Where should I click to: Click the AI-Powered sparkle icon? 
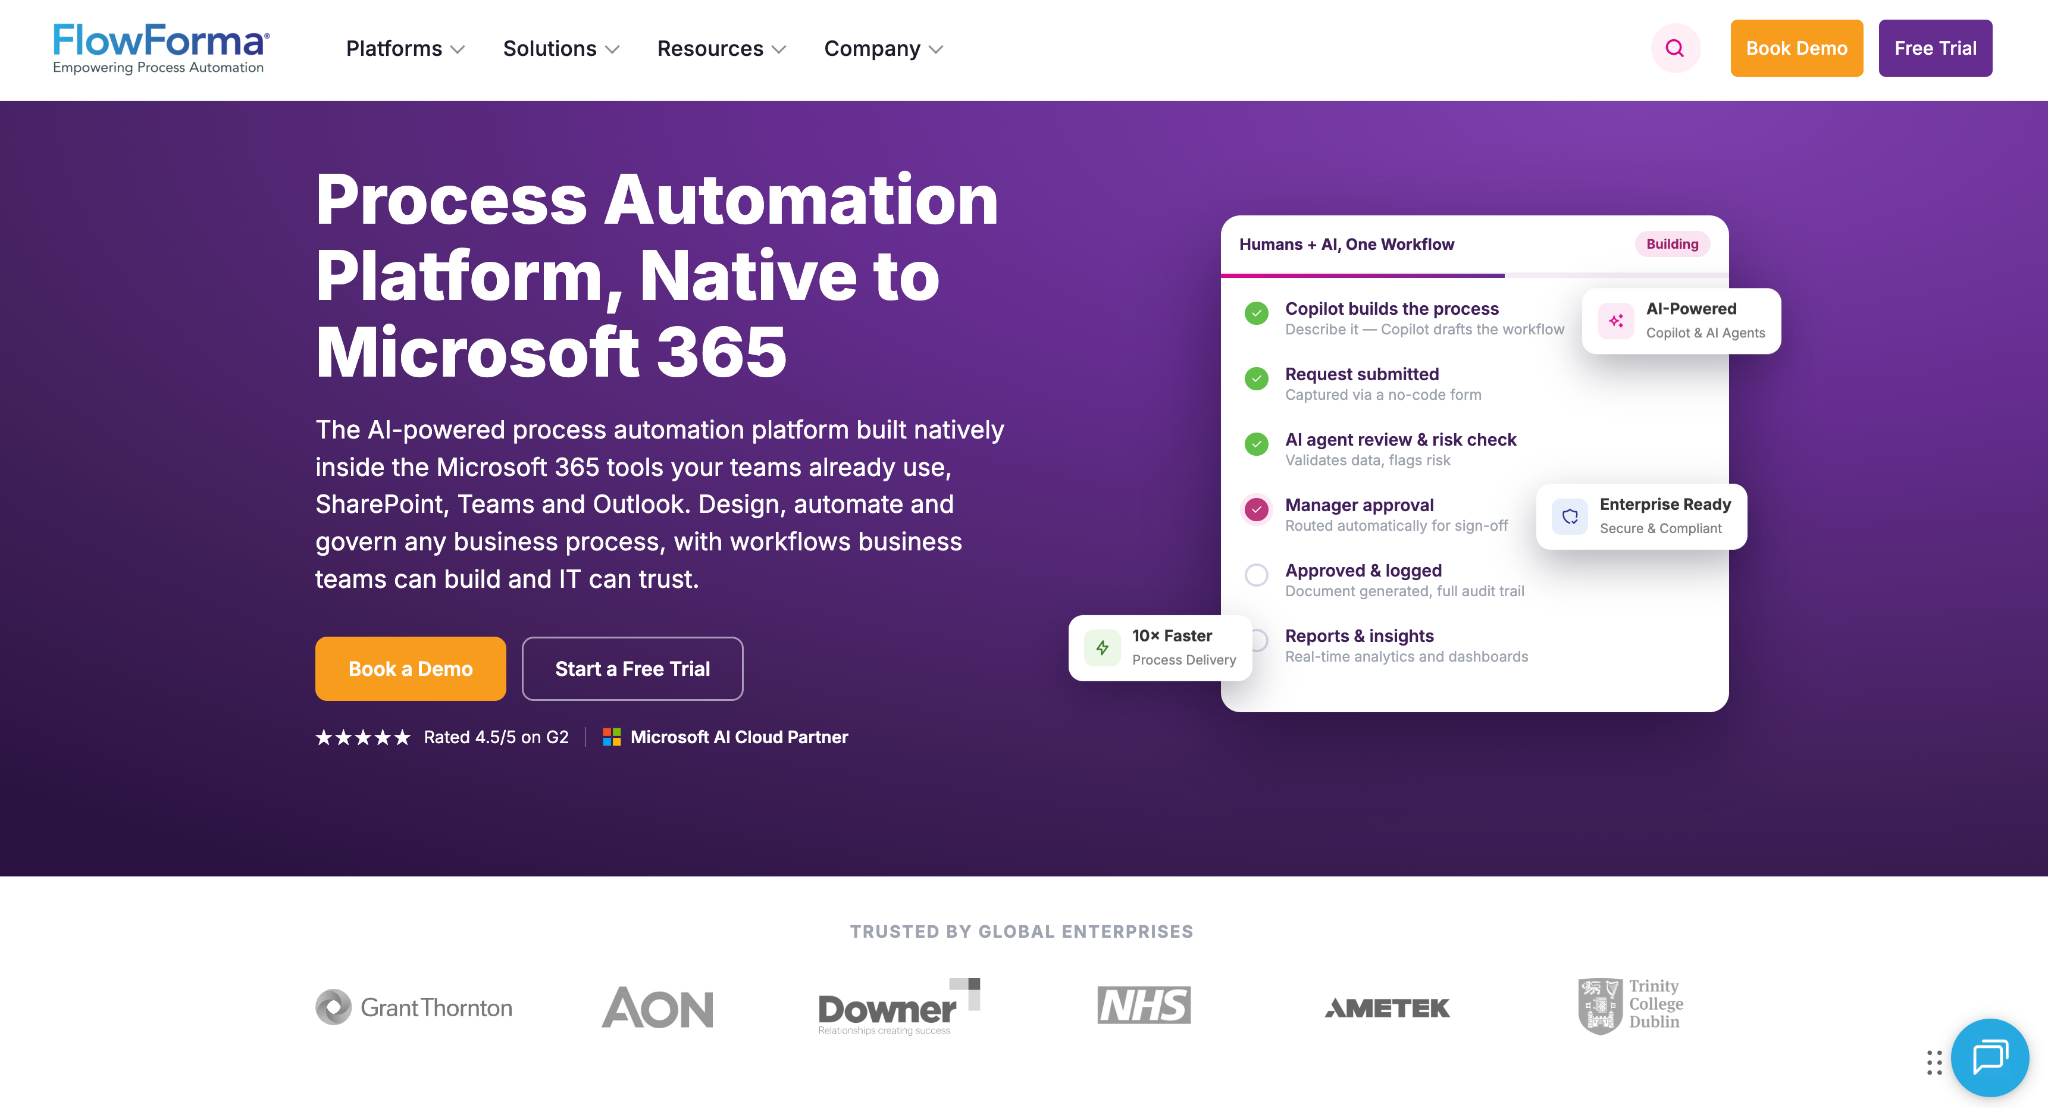[1616, 321]
